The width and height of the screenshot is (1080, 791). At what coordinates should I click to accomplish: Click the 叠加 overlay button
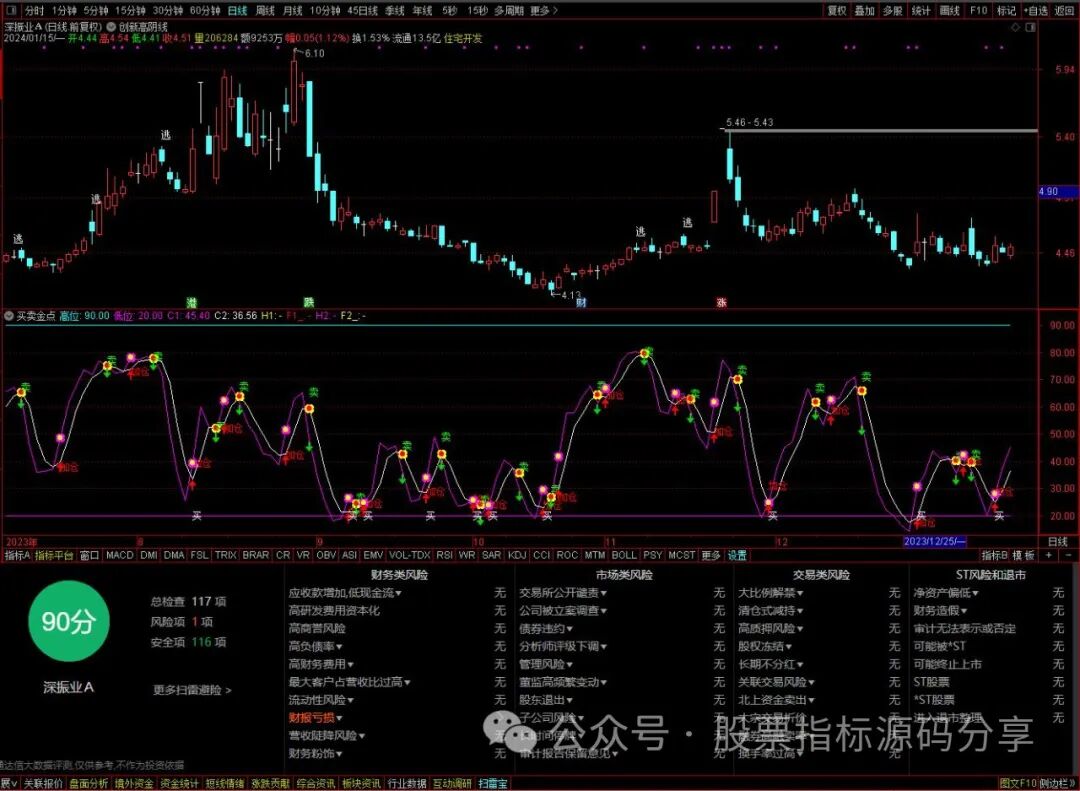(864, 10)
